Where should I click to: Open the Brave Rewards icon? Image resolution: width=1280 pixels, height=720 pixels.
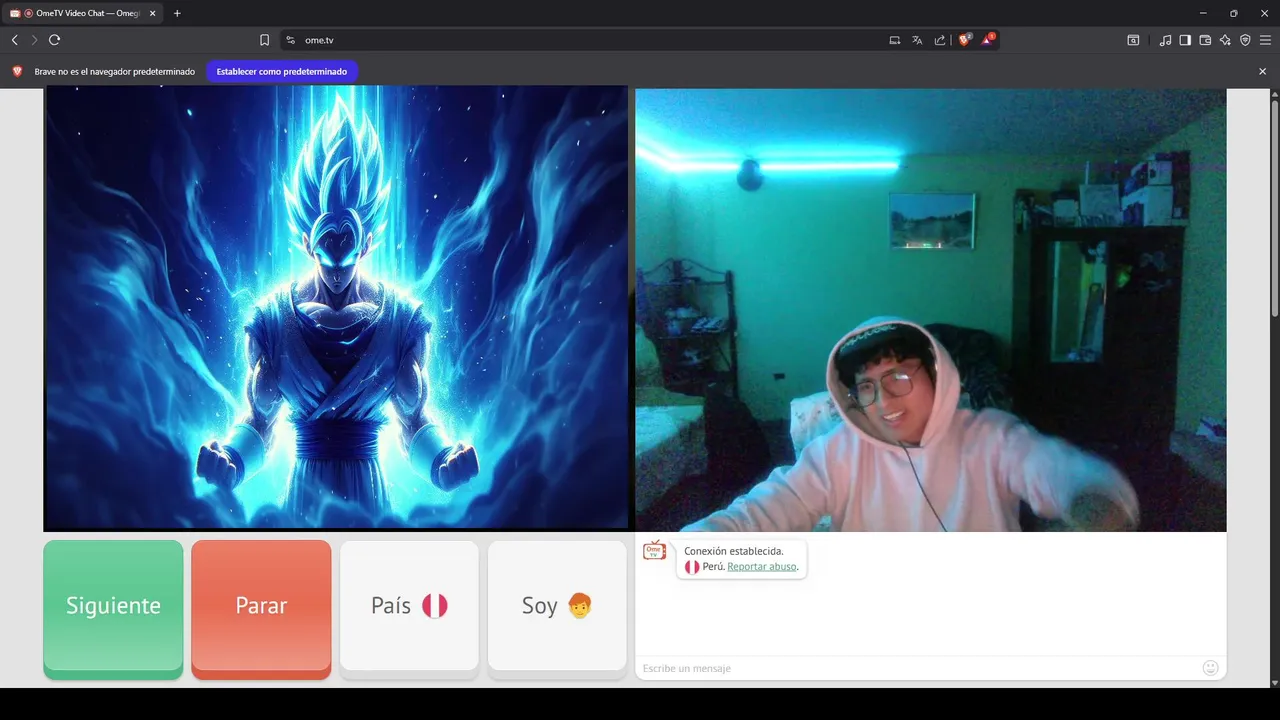987,40
